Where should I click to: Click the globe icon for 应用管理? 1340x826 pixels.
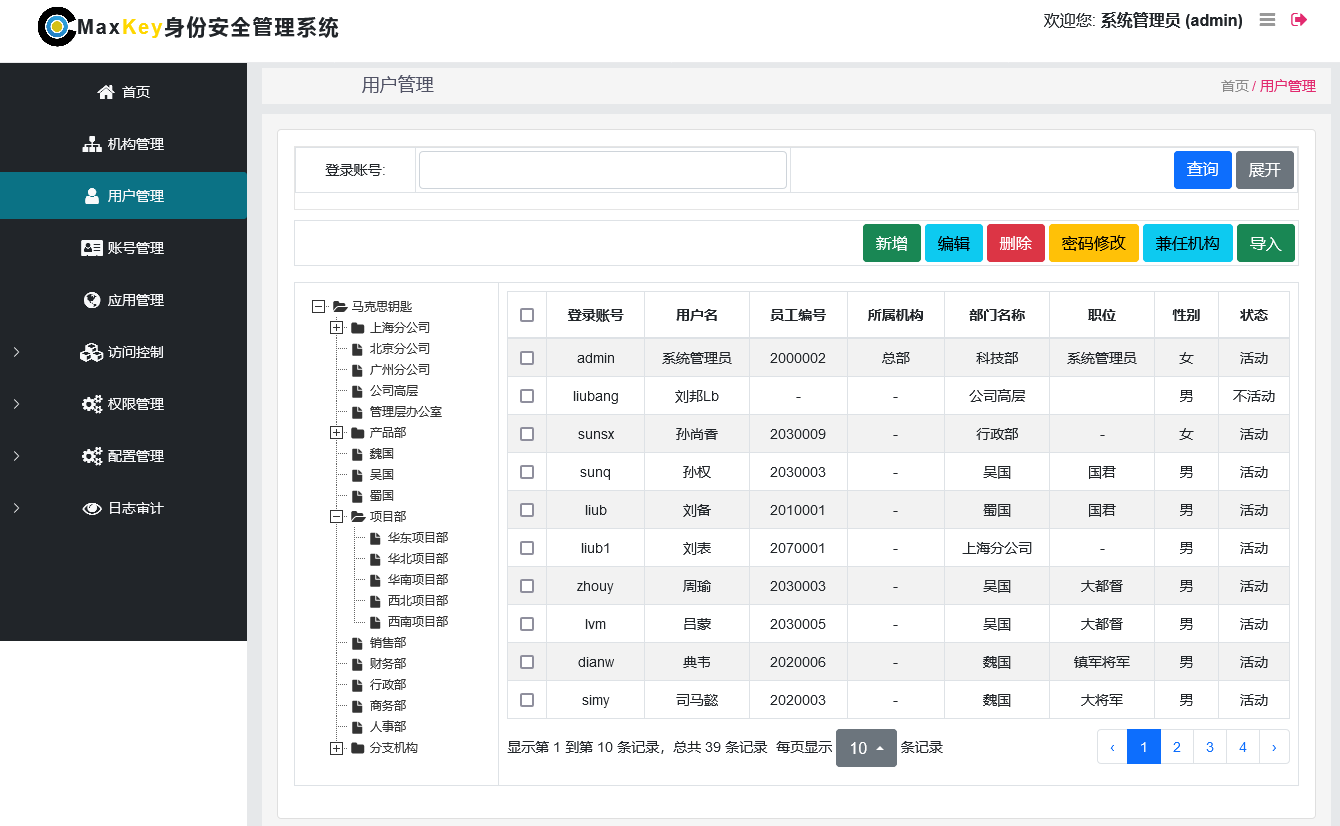92,300
